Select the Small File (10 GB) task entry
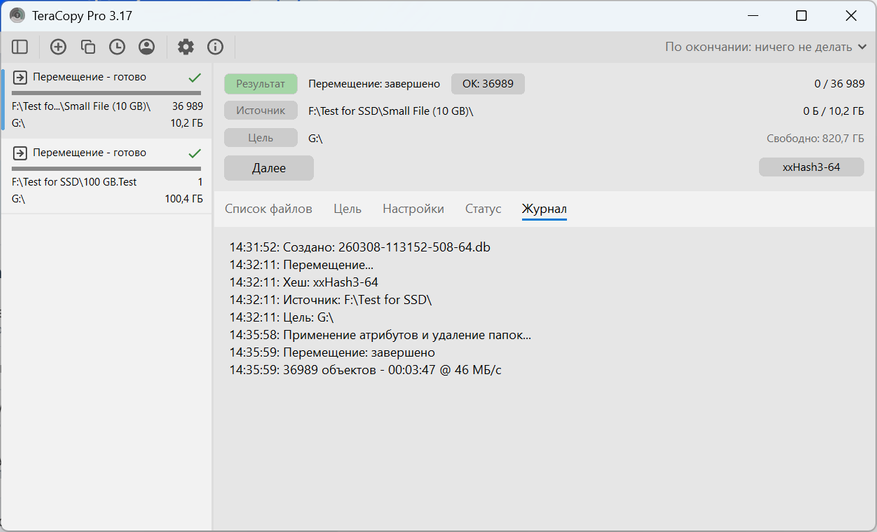877x532 pixels. pos(106,100)
